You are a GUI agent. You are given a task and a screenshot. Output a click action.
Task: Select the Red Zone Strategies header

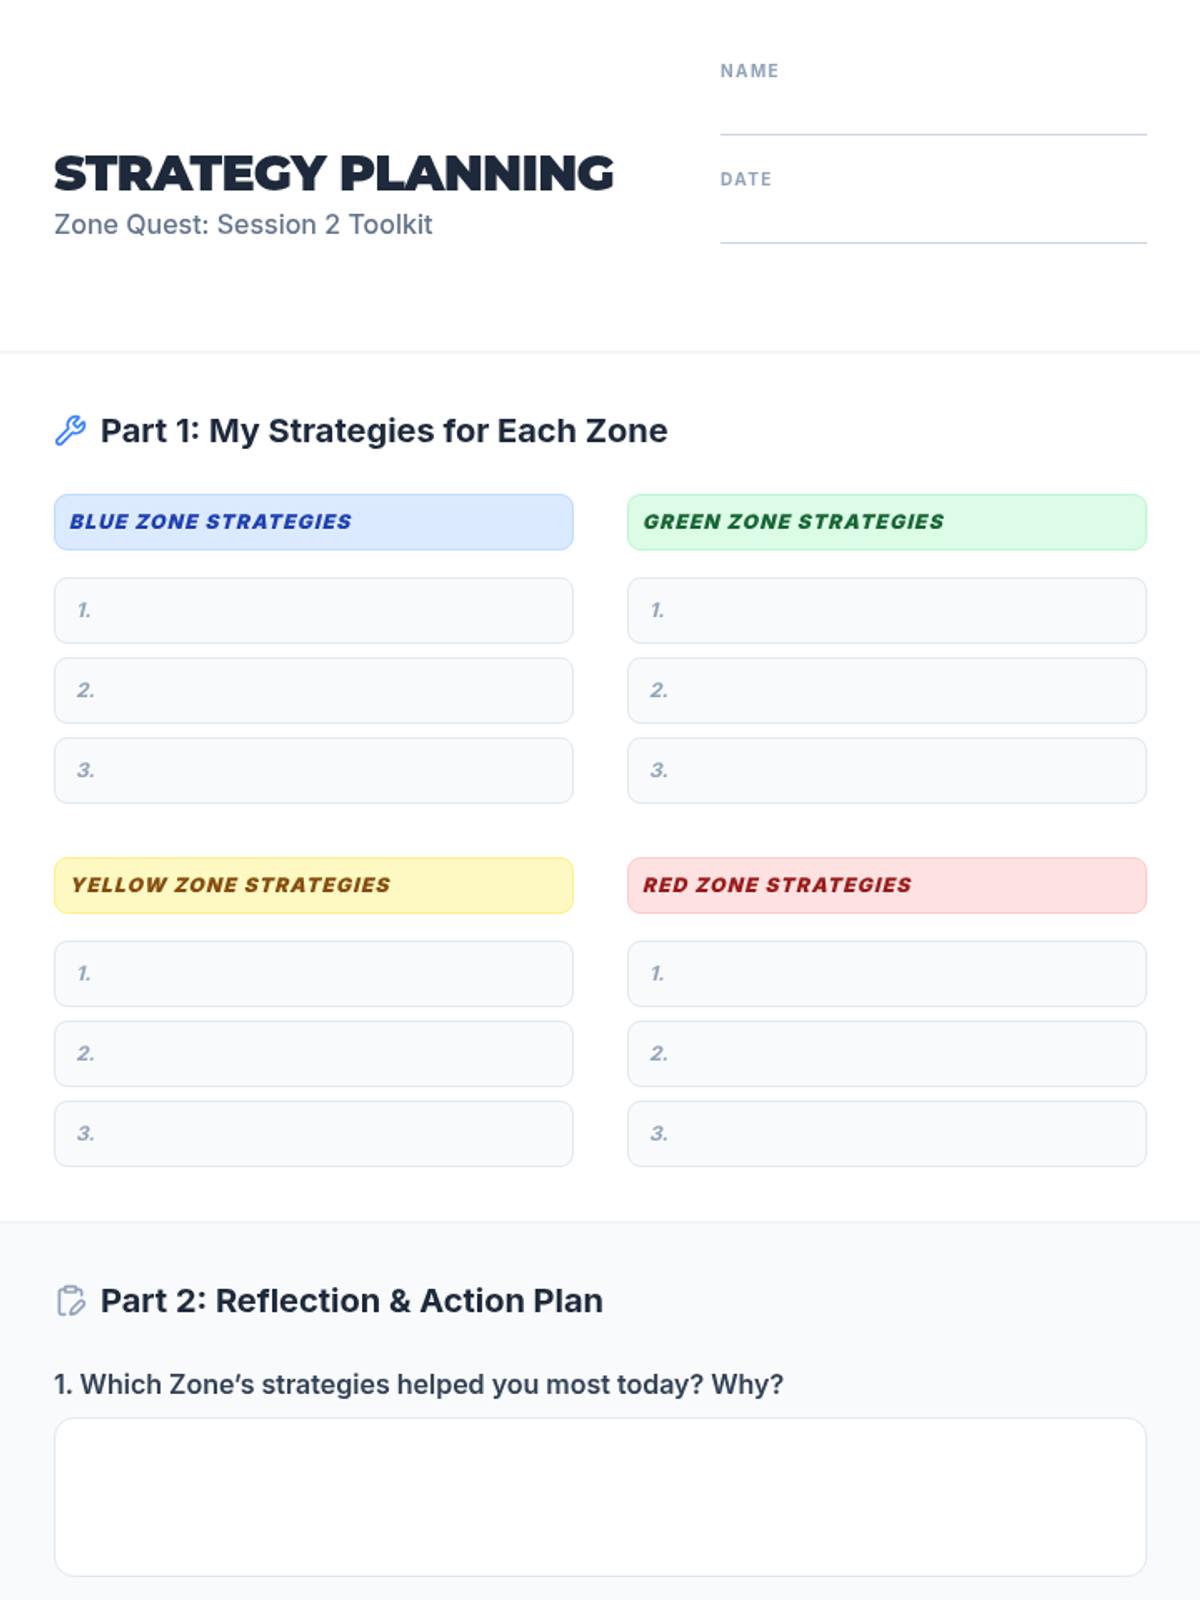tap(886, 885)
